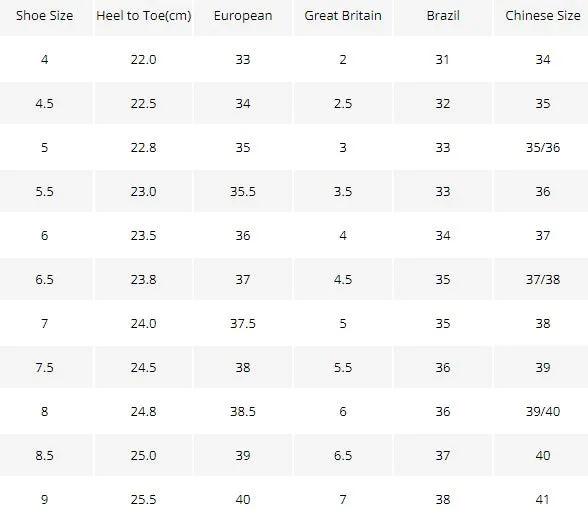Click the Brazil column header
This screenshot has width=588, height=519.
443,16
